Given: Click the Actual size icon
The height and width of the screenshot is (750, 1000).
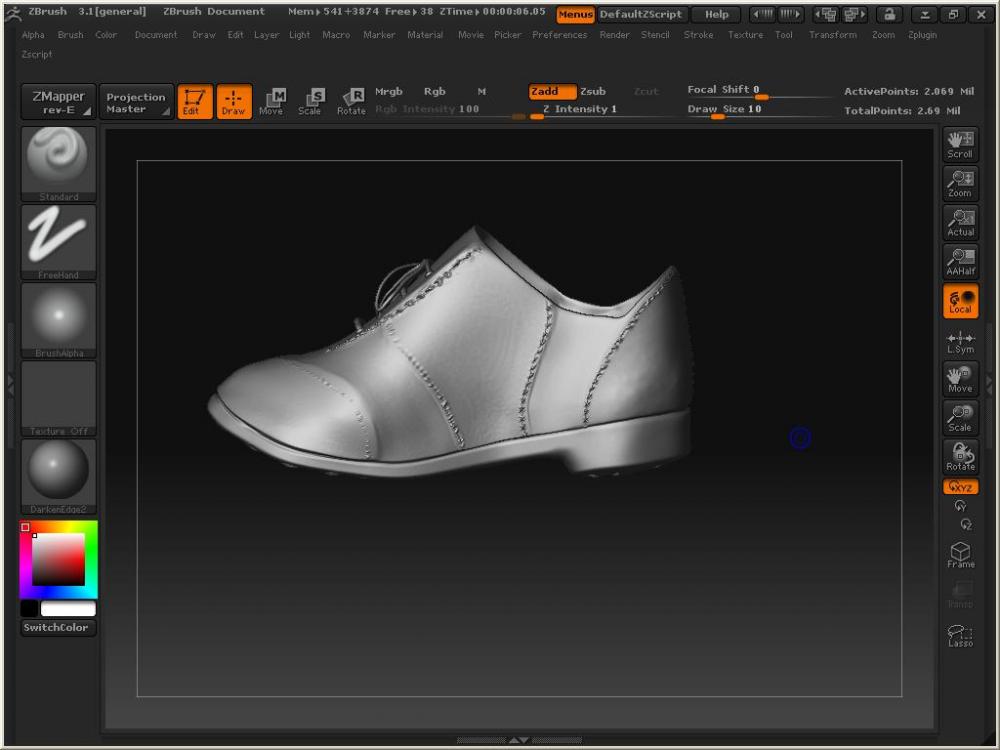Looking at the screenshot, I should (960, 223).
